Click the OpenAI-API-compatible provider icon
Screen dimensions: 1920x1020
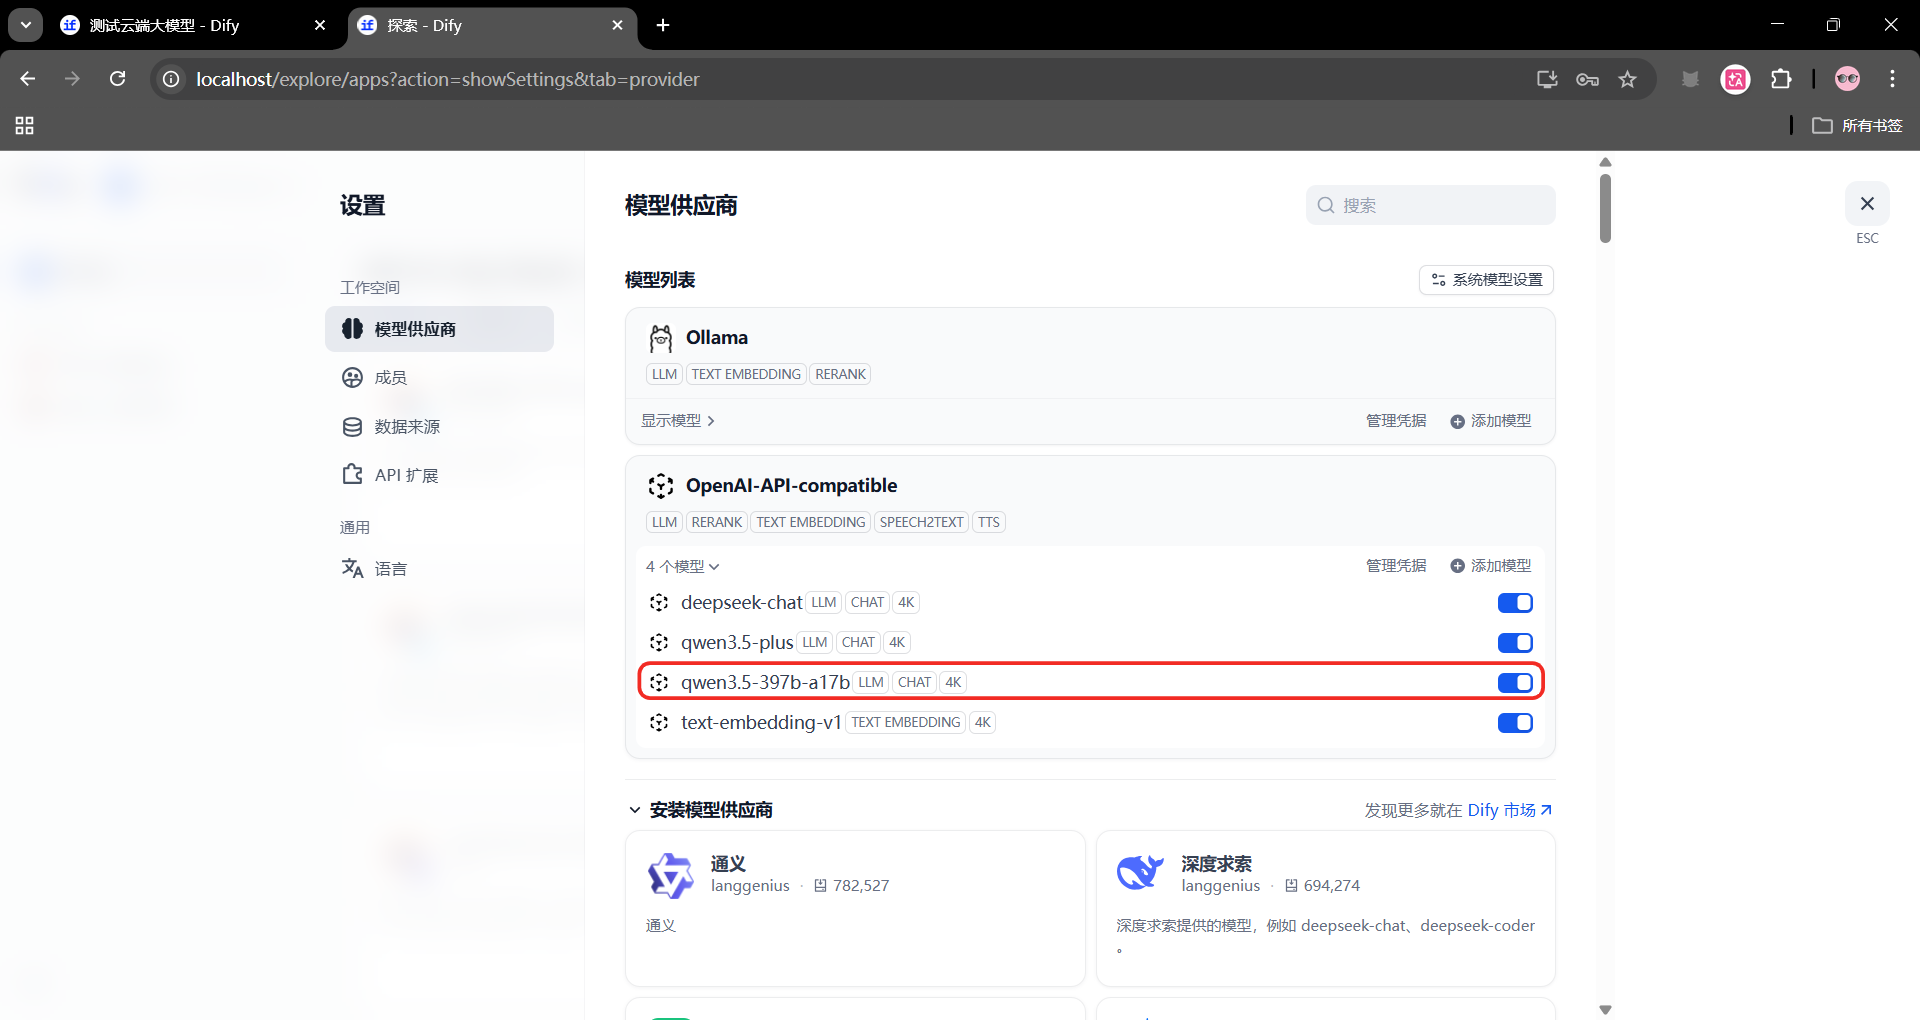click(x=661, y=486)
